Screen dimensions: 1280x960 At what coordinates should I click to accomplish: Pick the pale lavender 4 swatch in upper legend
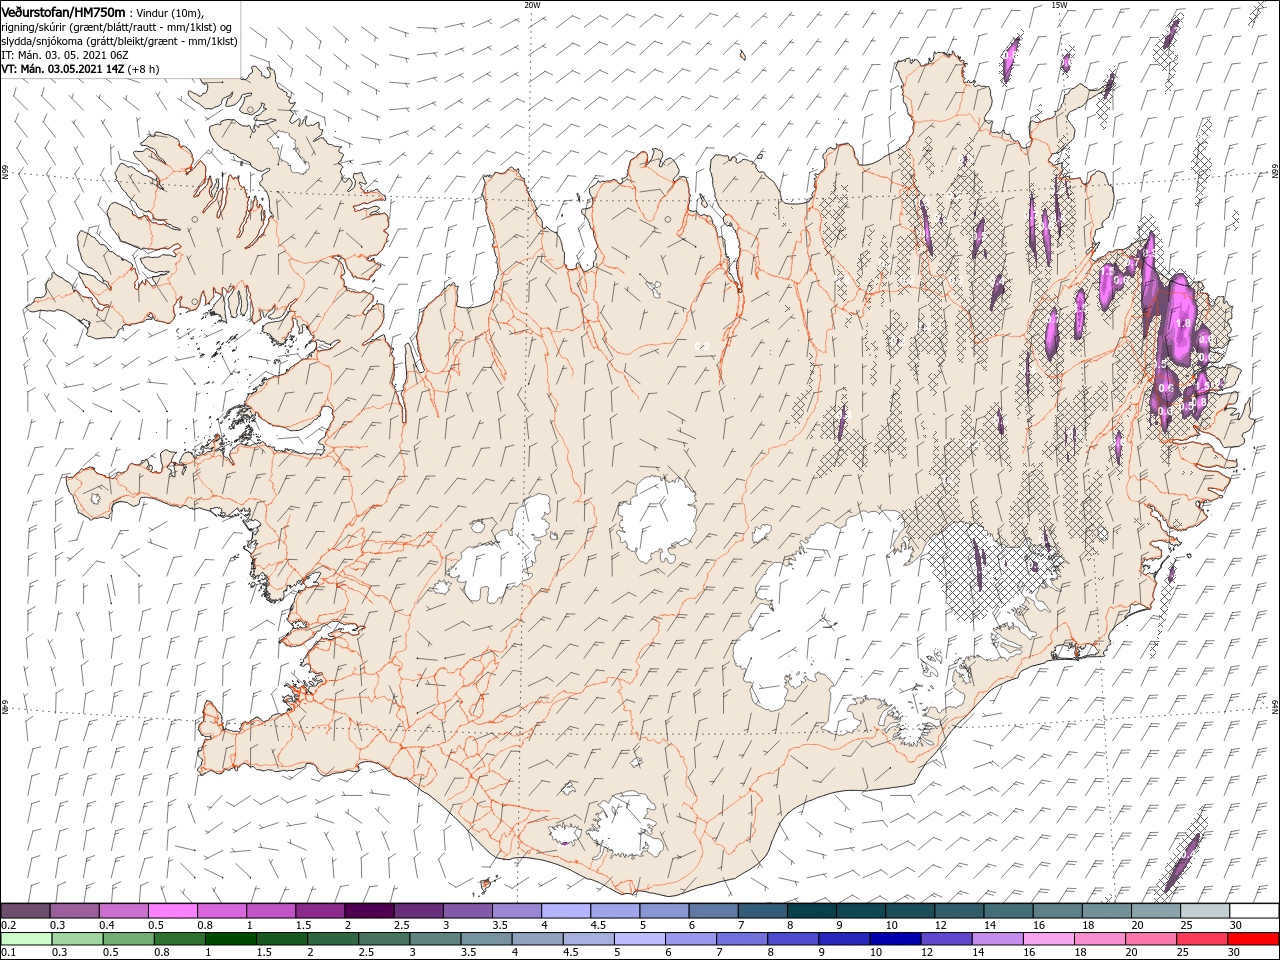point(566,911)
